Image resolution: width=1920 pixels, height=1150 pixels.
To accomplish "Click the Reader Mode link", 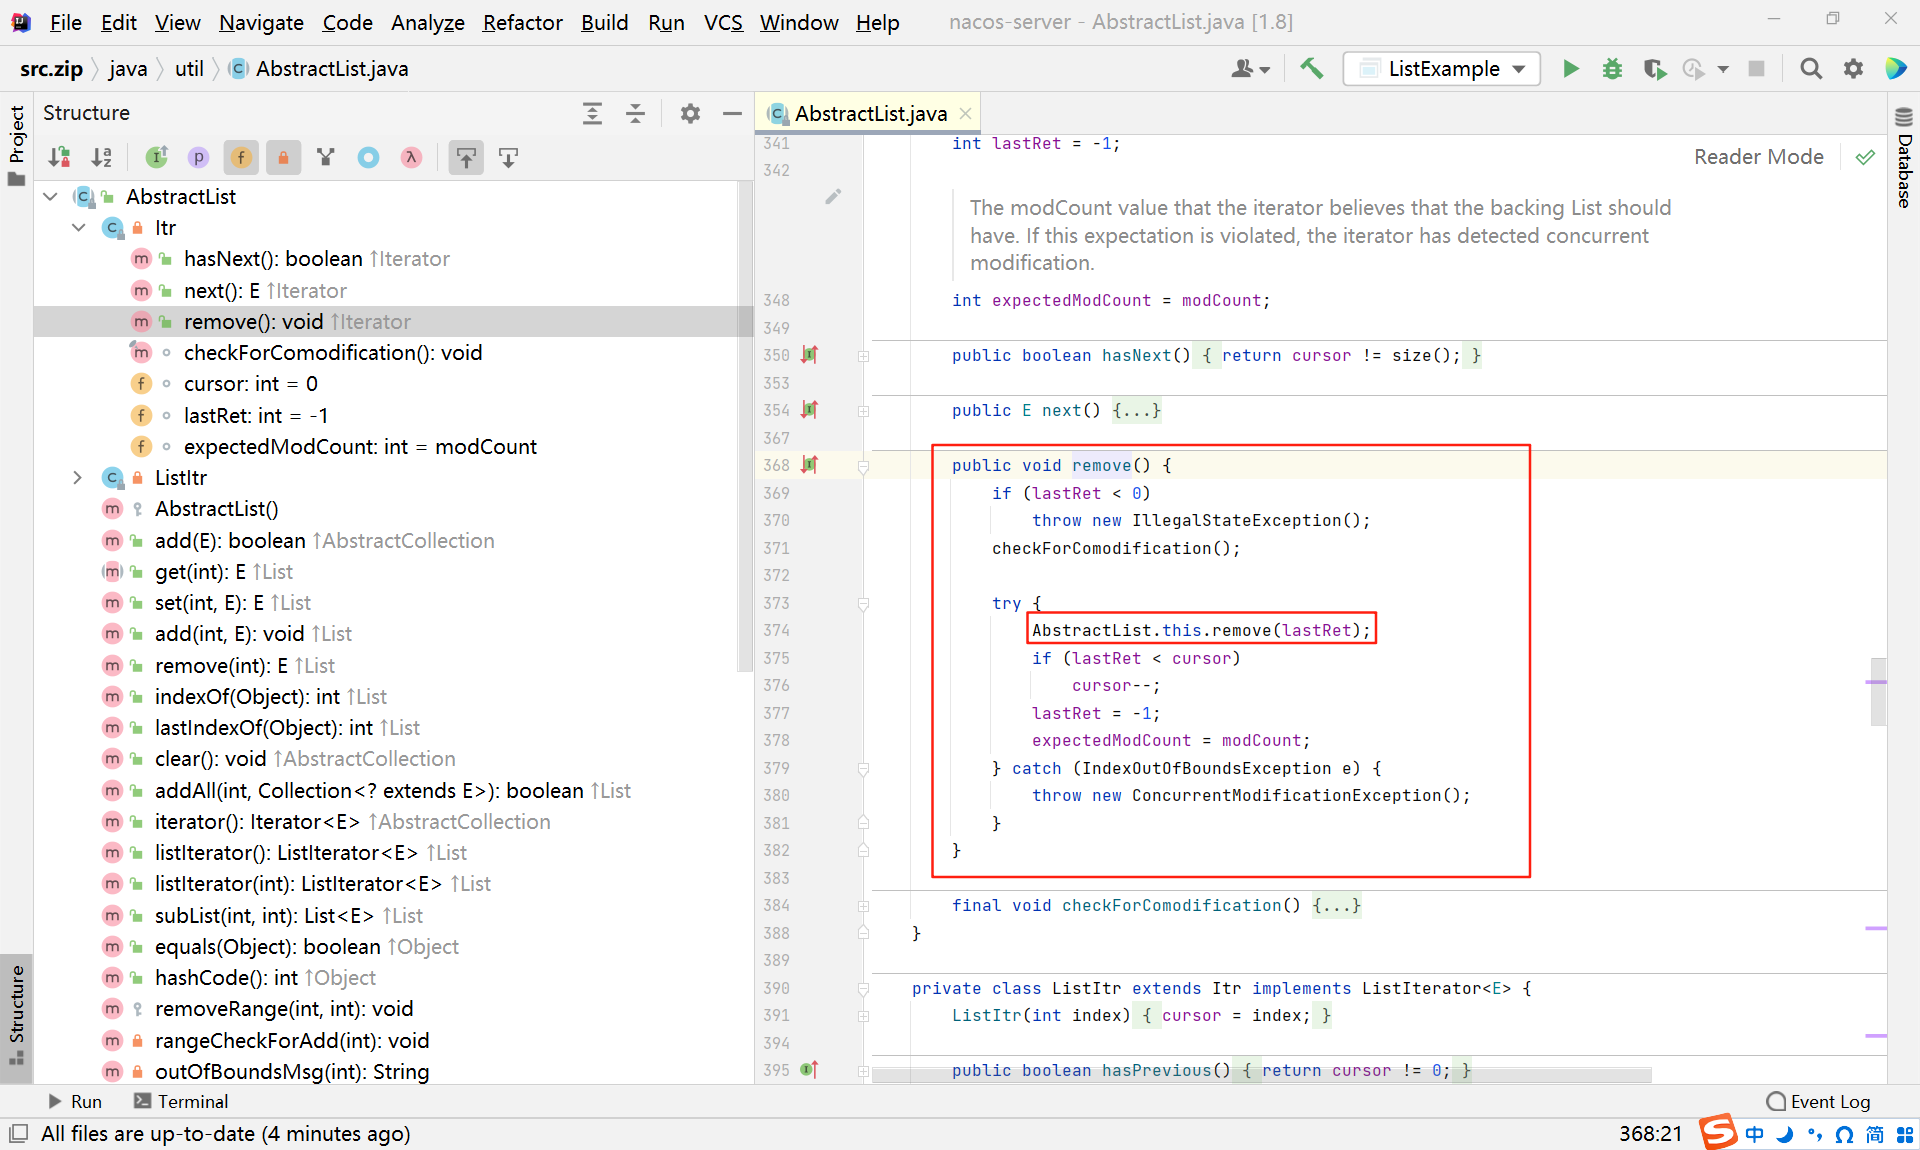I will point(1758,157).
